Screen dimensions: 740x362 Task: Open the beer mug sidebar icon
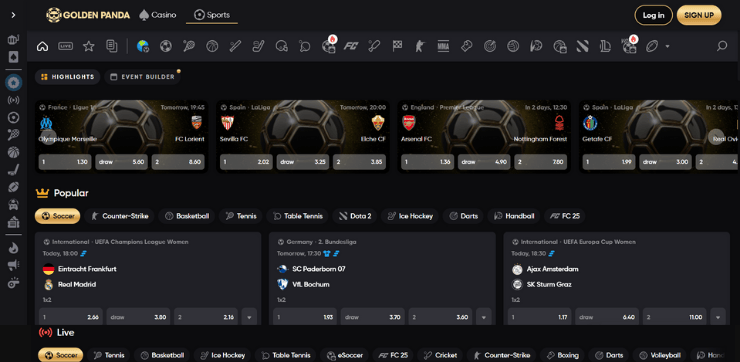13,40
